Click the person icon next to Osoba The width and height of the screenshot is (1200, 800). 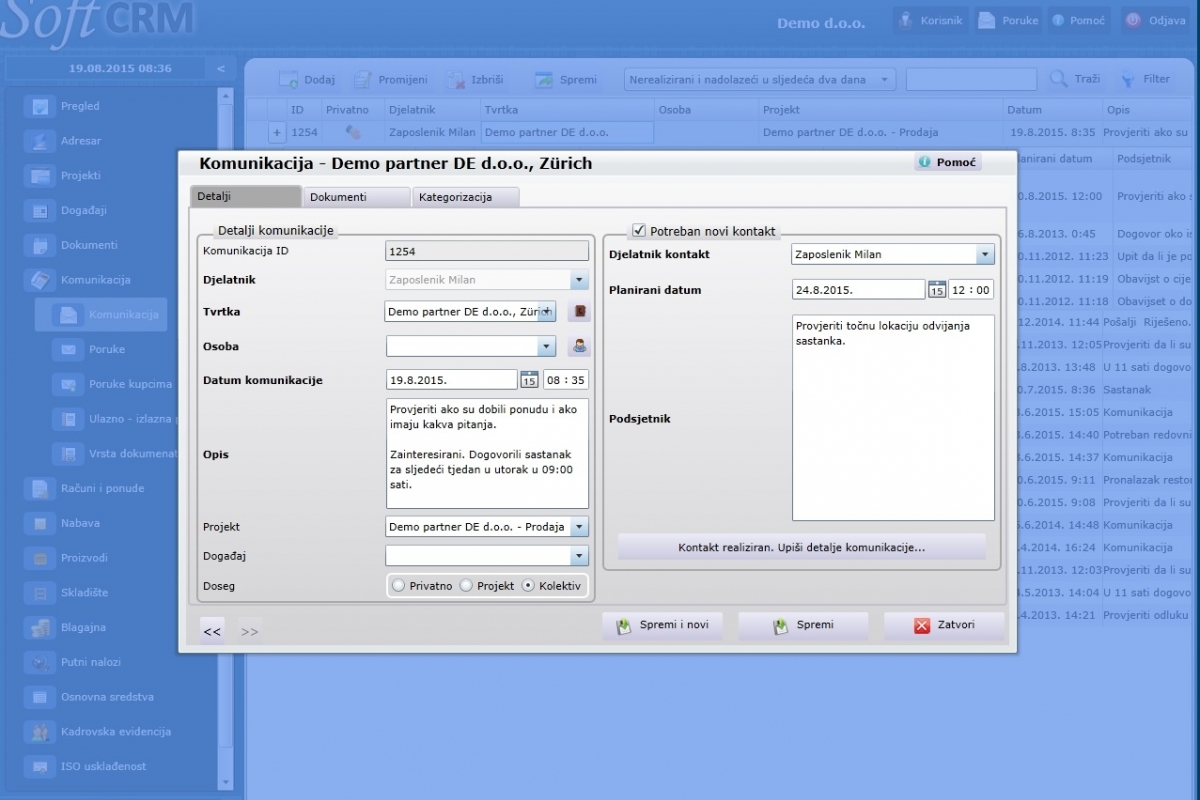579,347
